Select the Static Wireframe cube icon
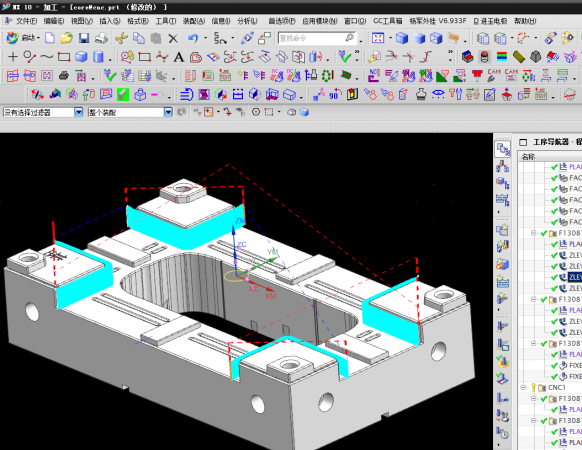 436,38
